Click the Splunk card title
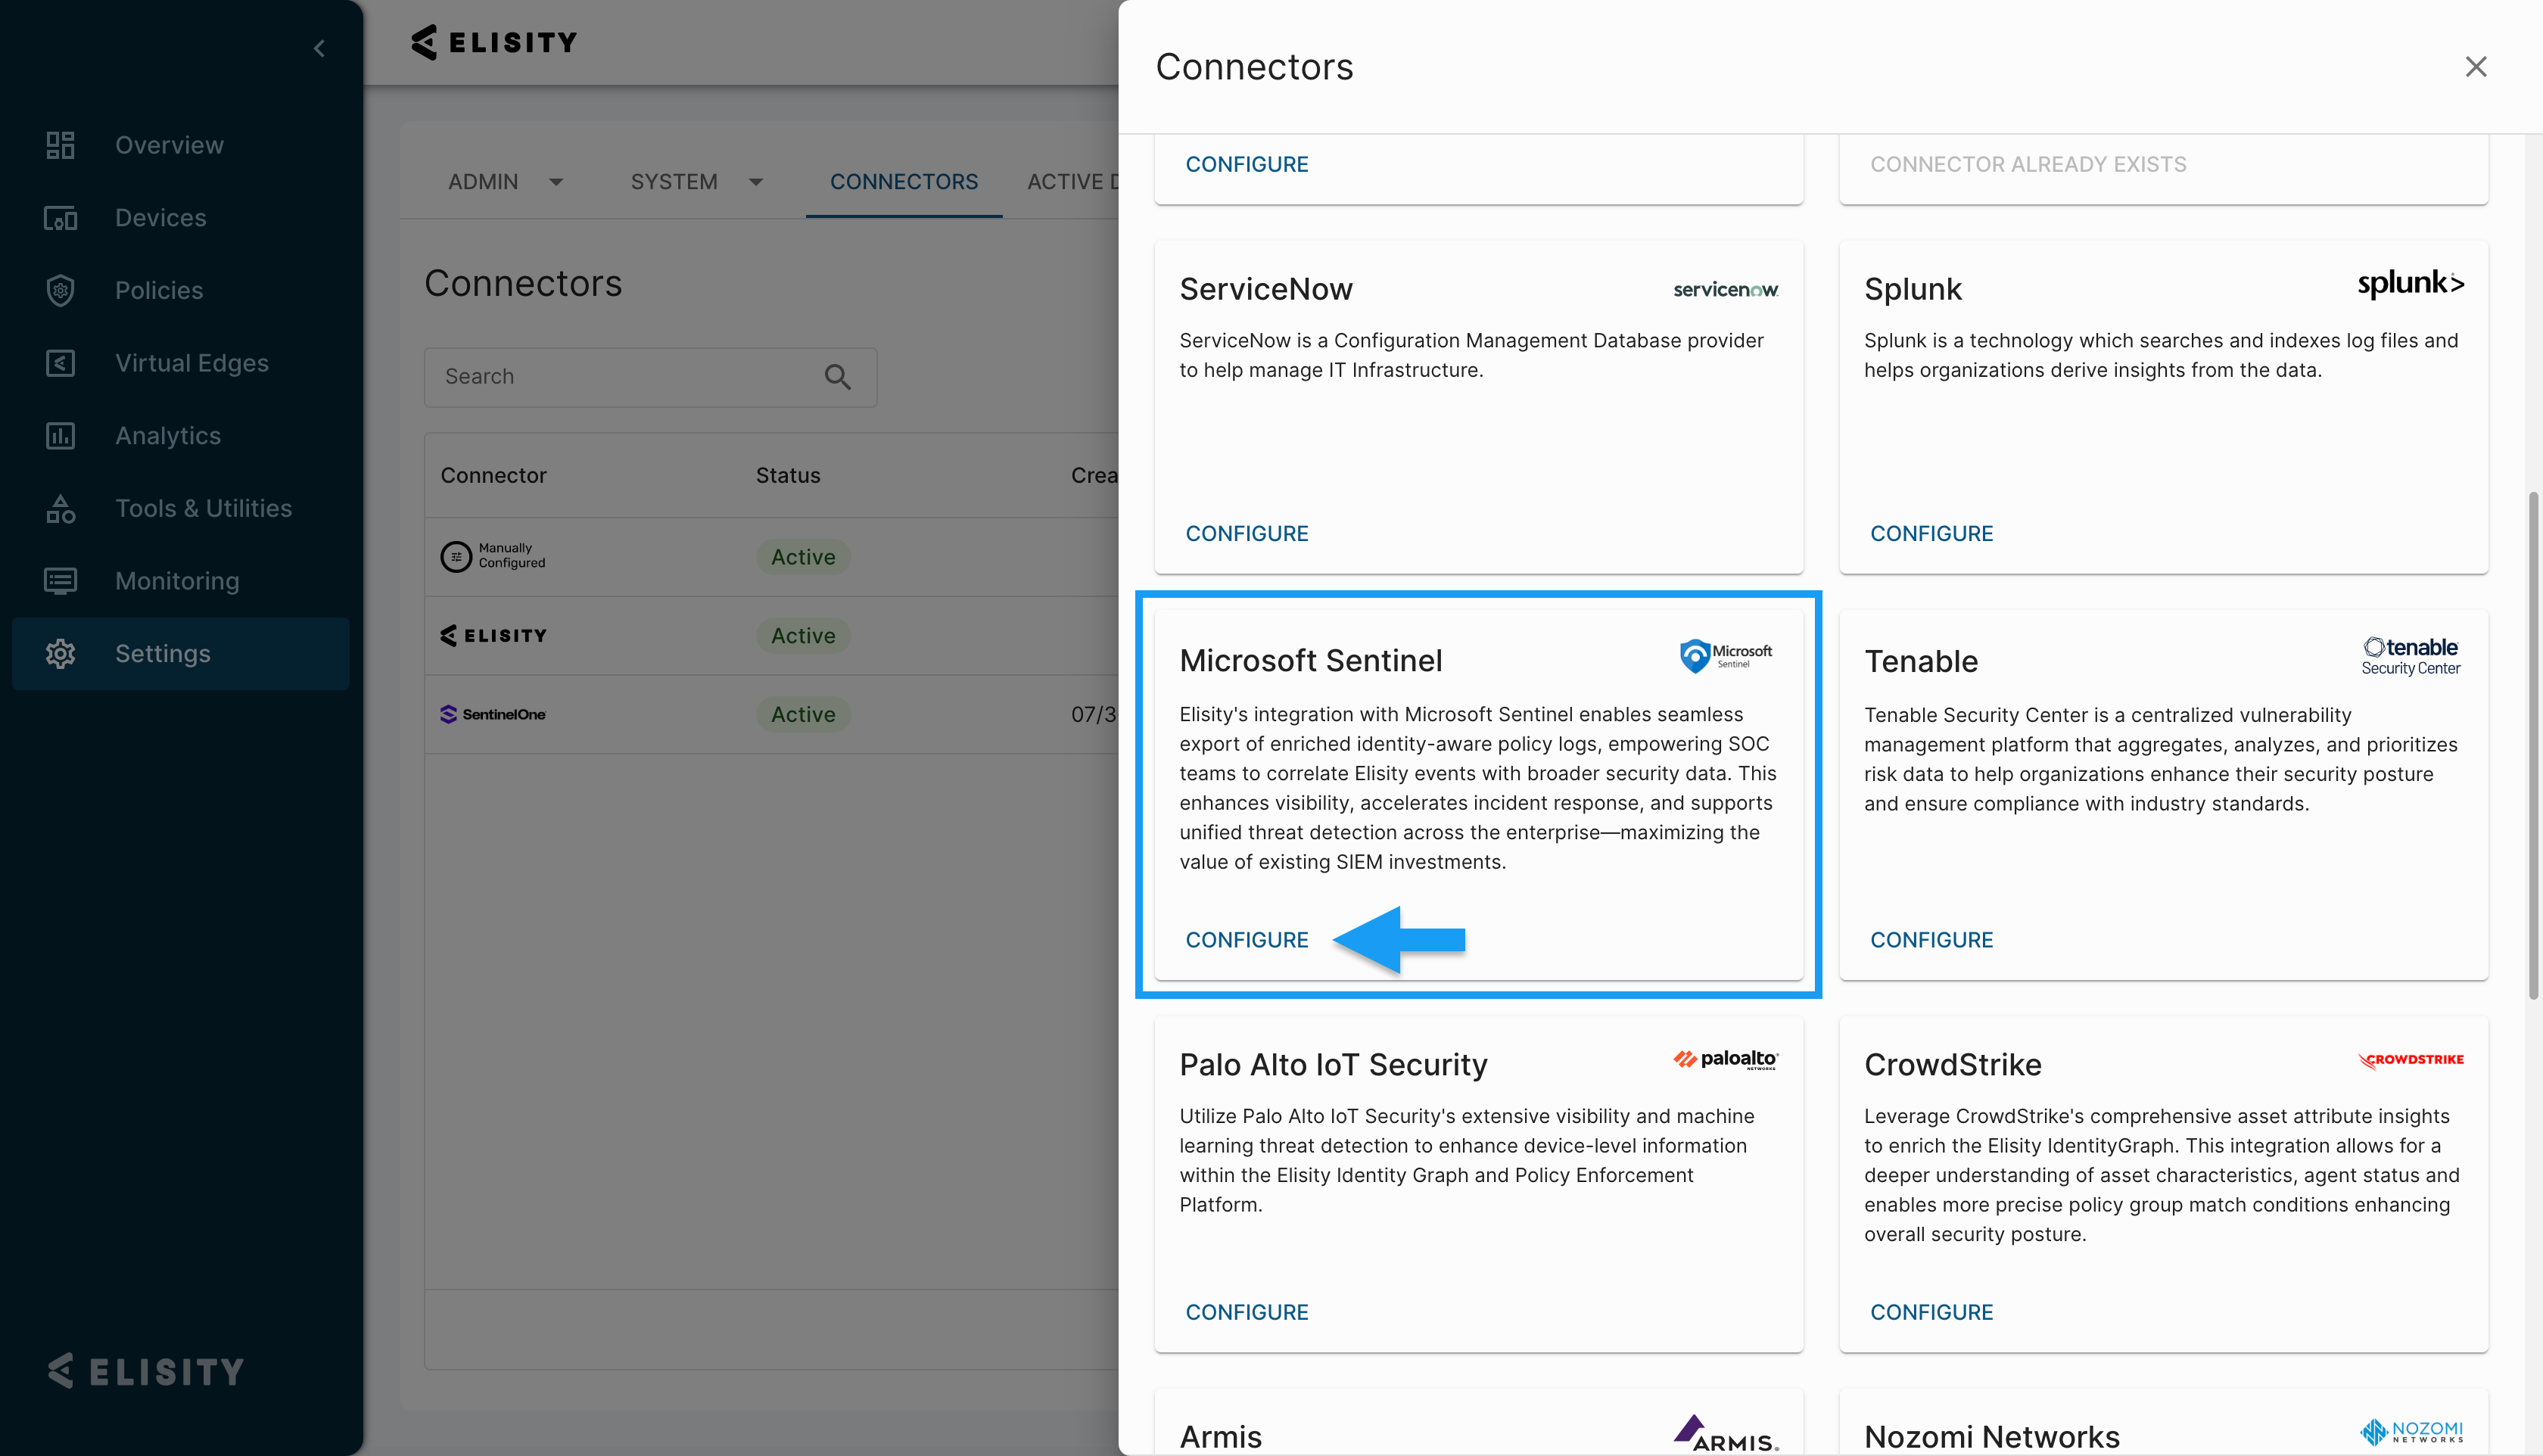Viewport: 2543px width, 1456px height. tap(1913, 289)
